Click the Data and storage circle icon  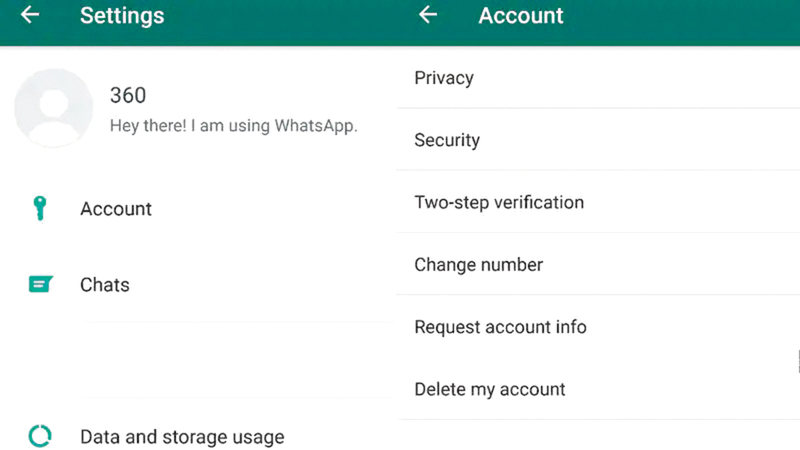(x=40, y=436)
